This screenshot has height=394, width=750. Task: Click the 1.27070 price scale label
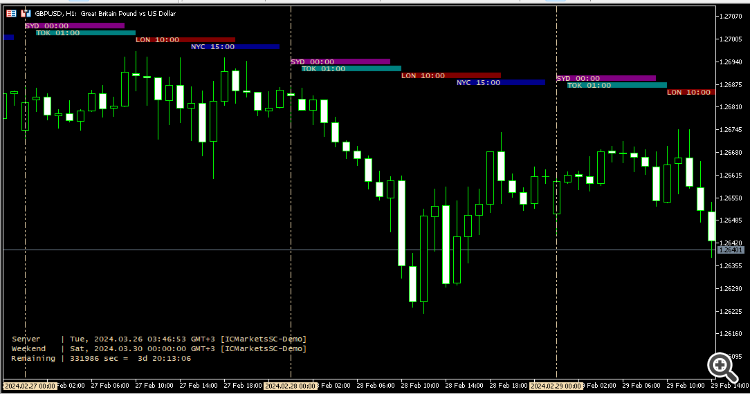(x=730, y=16)
